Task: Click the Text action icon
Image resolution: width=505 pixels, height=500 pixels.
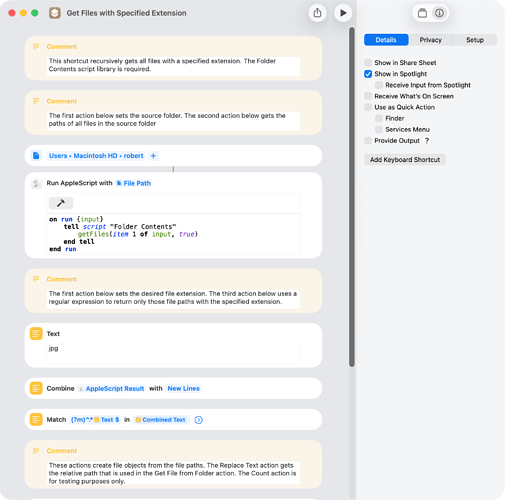Action: (x=36, y=333)
